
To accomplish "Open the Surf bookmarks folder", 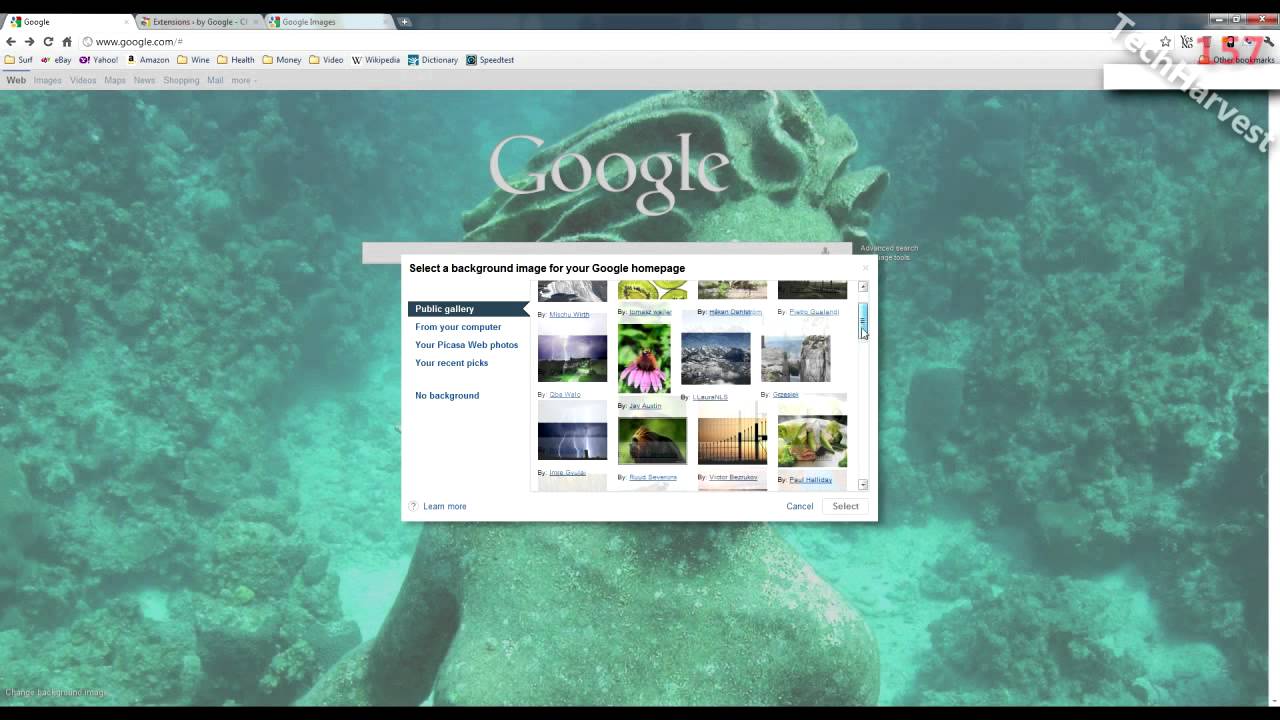I will 19,60.
